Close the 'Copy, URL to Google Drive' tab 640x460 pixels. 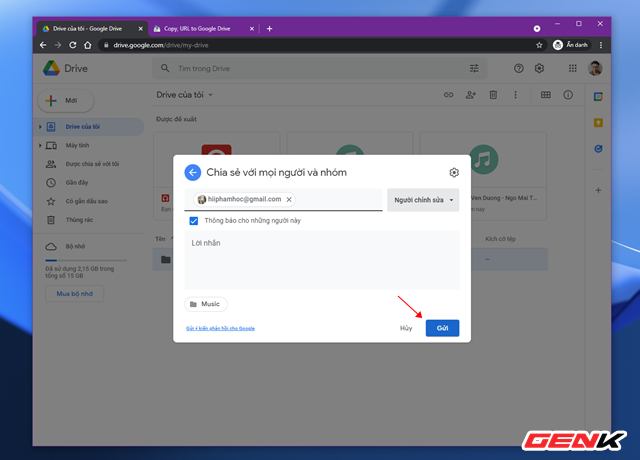[x=251, y=29]
